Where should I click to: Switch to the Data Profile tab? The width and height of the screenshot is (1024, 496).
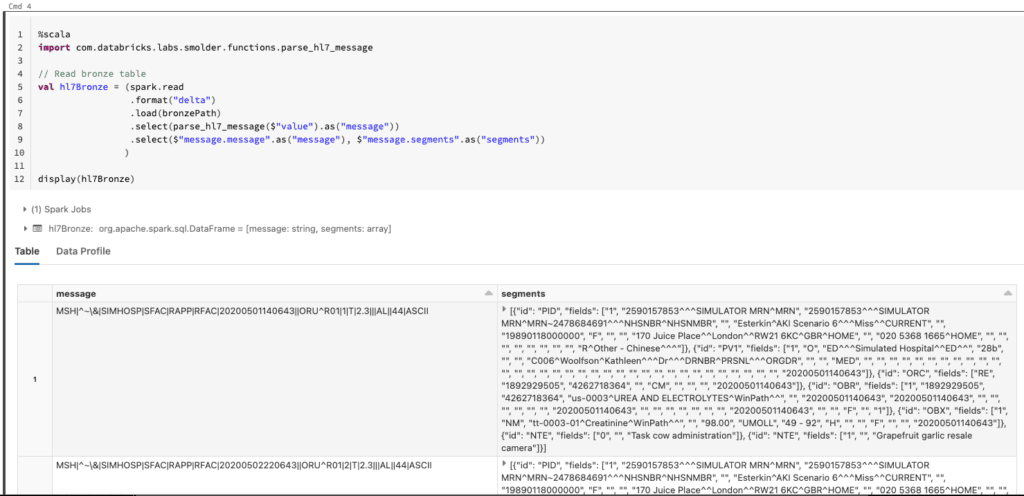pyautogui.click(x=83, y=251)
